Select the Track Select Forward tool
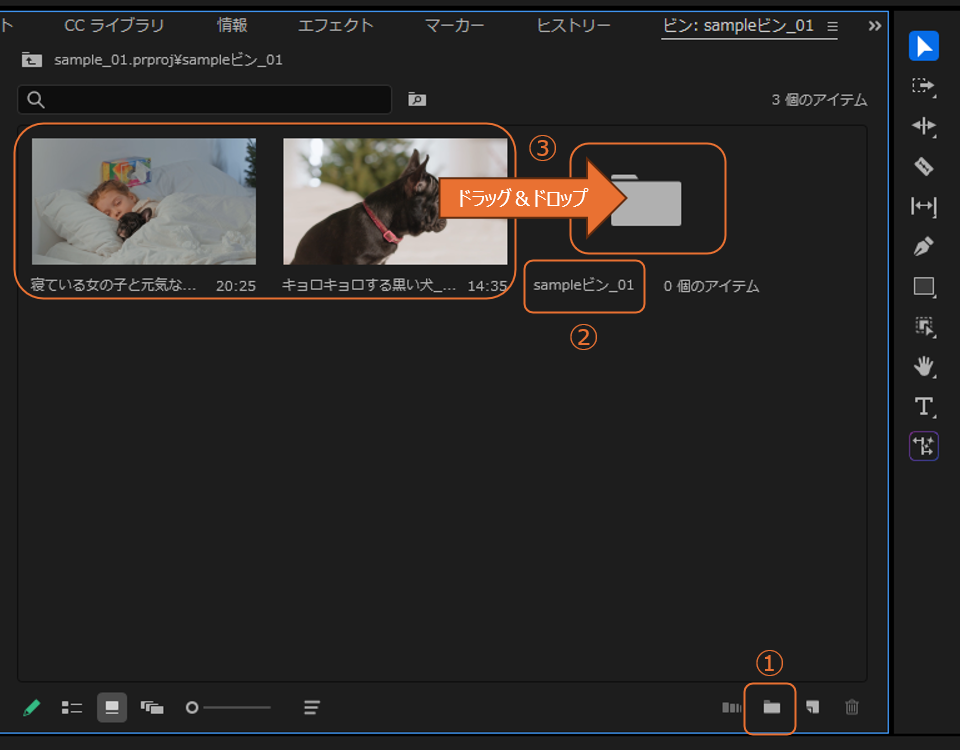The image size is (960, 750). [923, 86]
